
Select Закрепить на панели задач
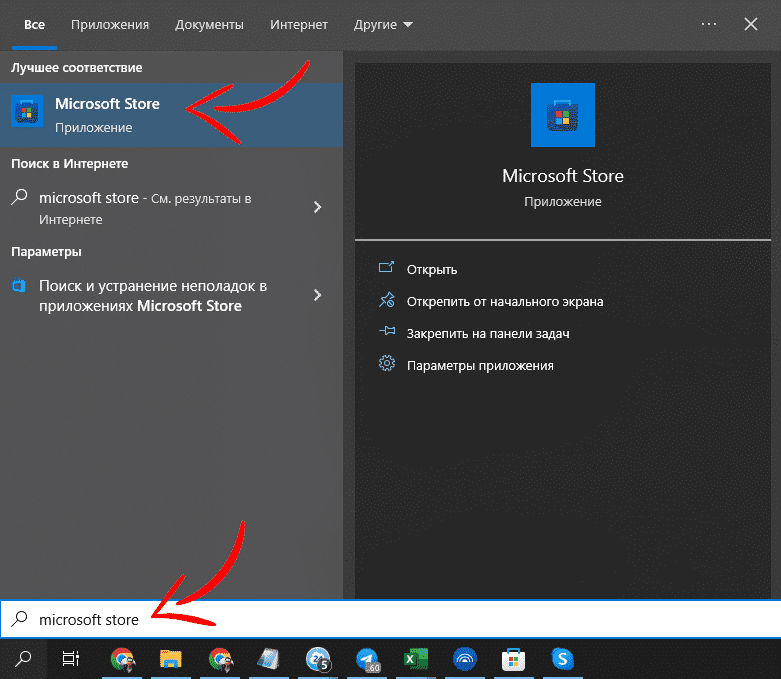(x=488, y=333)
